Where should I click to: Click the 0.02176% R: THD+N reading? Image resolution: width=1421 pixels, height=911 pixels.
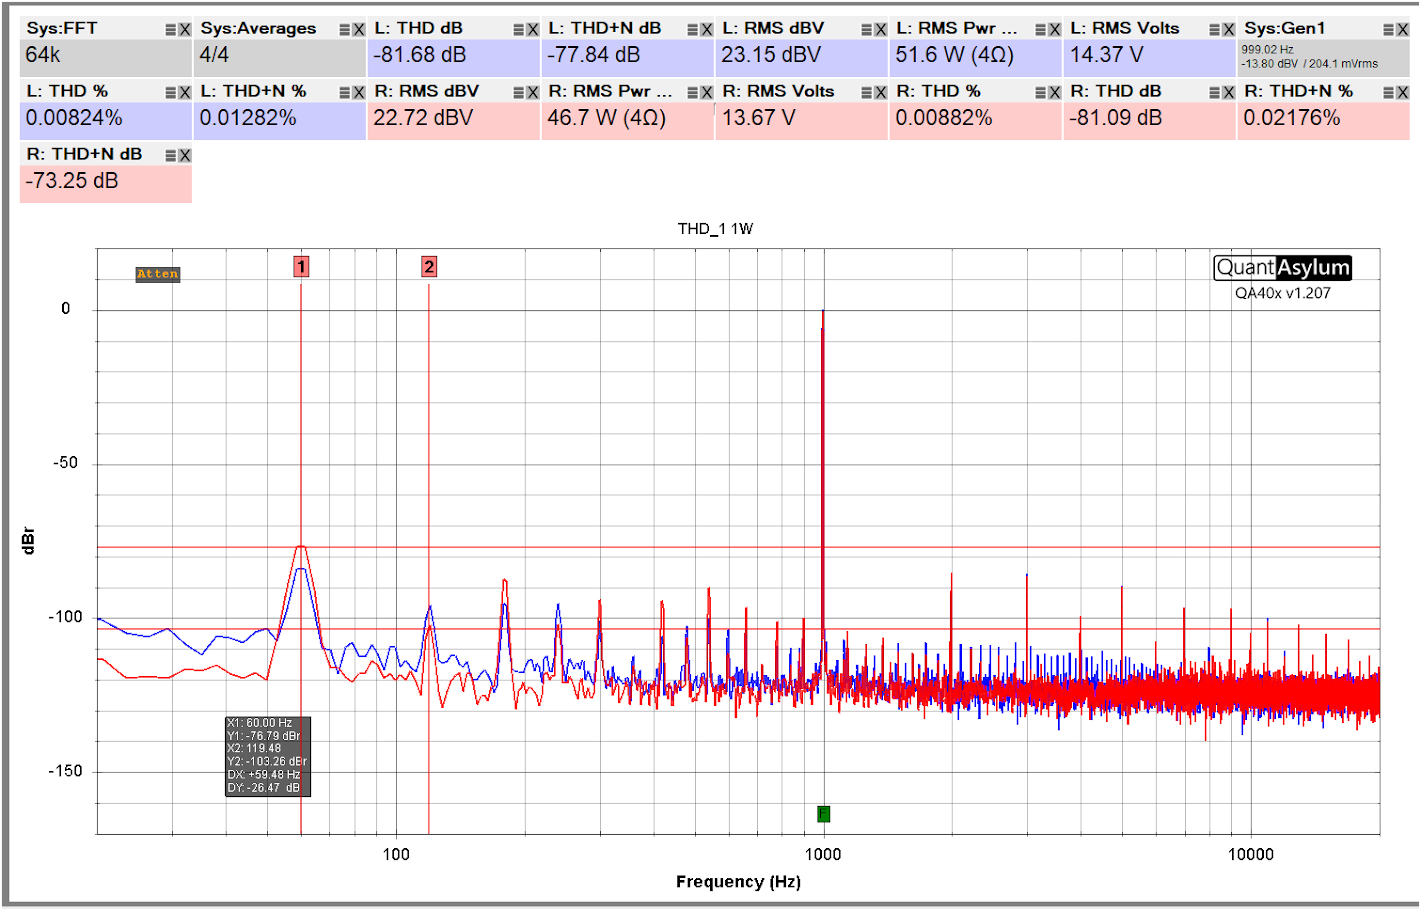[1292, 118]
